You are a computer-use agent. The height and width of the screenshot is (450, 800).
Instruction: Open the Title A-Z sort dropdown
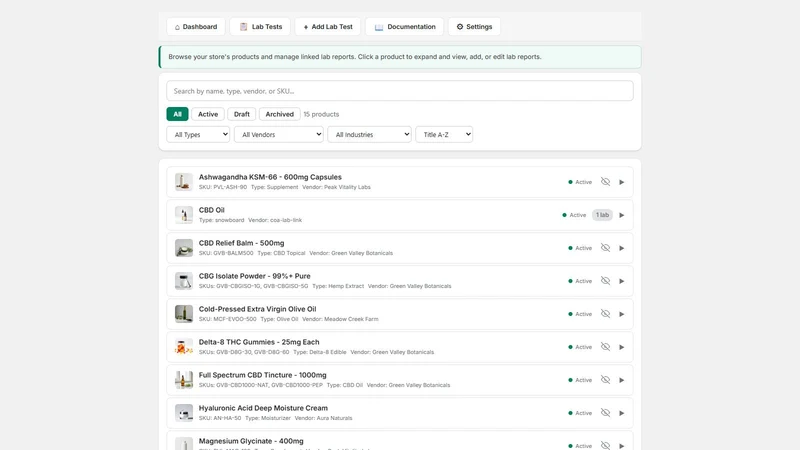pyautogui.click(x=444, y=135)
